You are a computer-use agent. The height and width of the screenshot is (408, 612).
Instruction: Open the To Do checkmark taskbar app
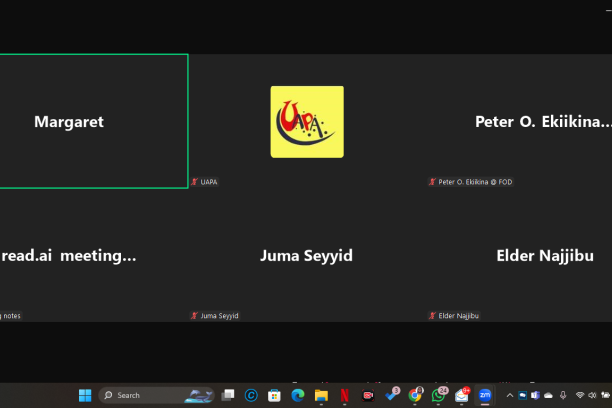click(392, 394)
